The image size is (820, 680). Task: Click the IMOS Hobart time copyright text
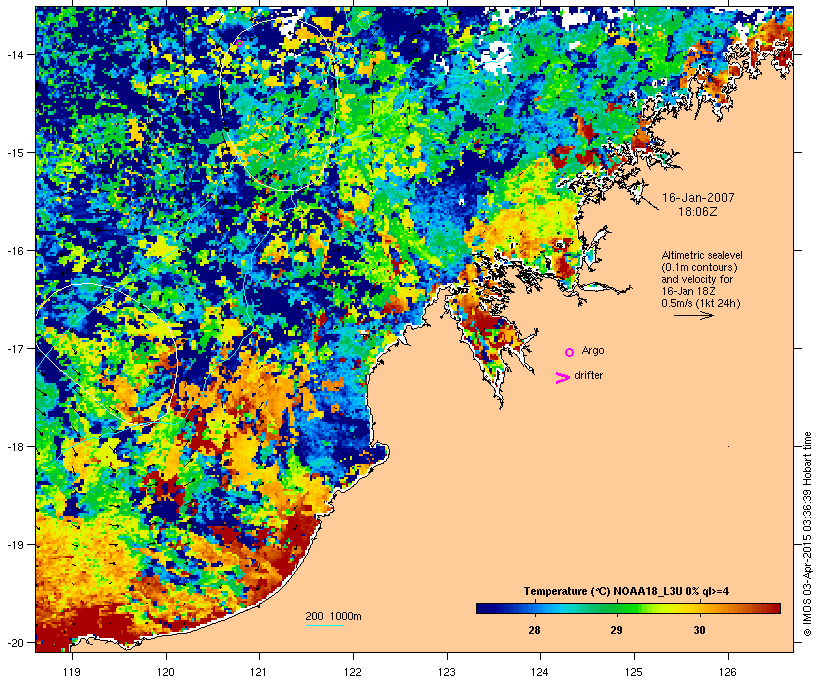[807, 534]
